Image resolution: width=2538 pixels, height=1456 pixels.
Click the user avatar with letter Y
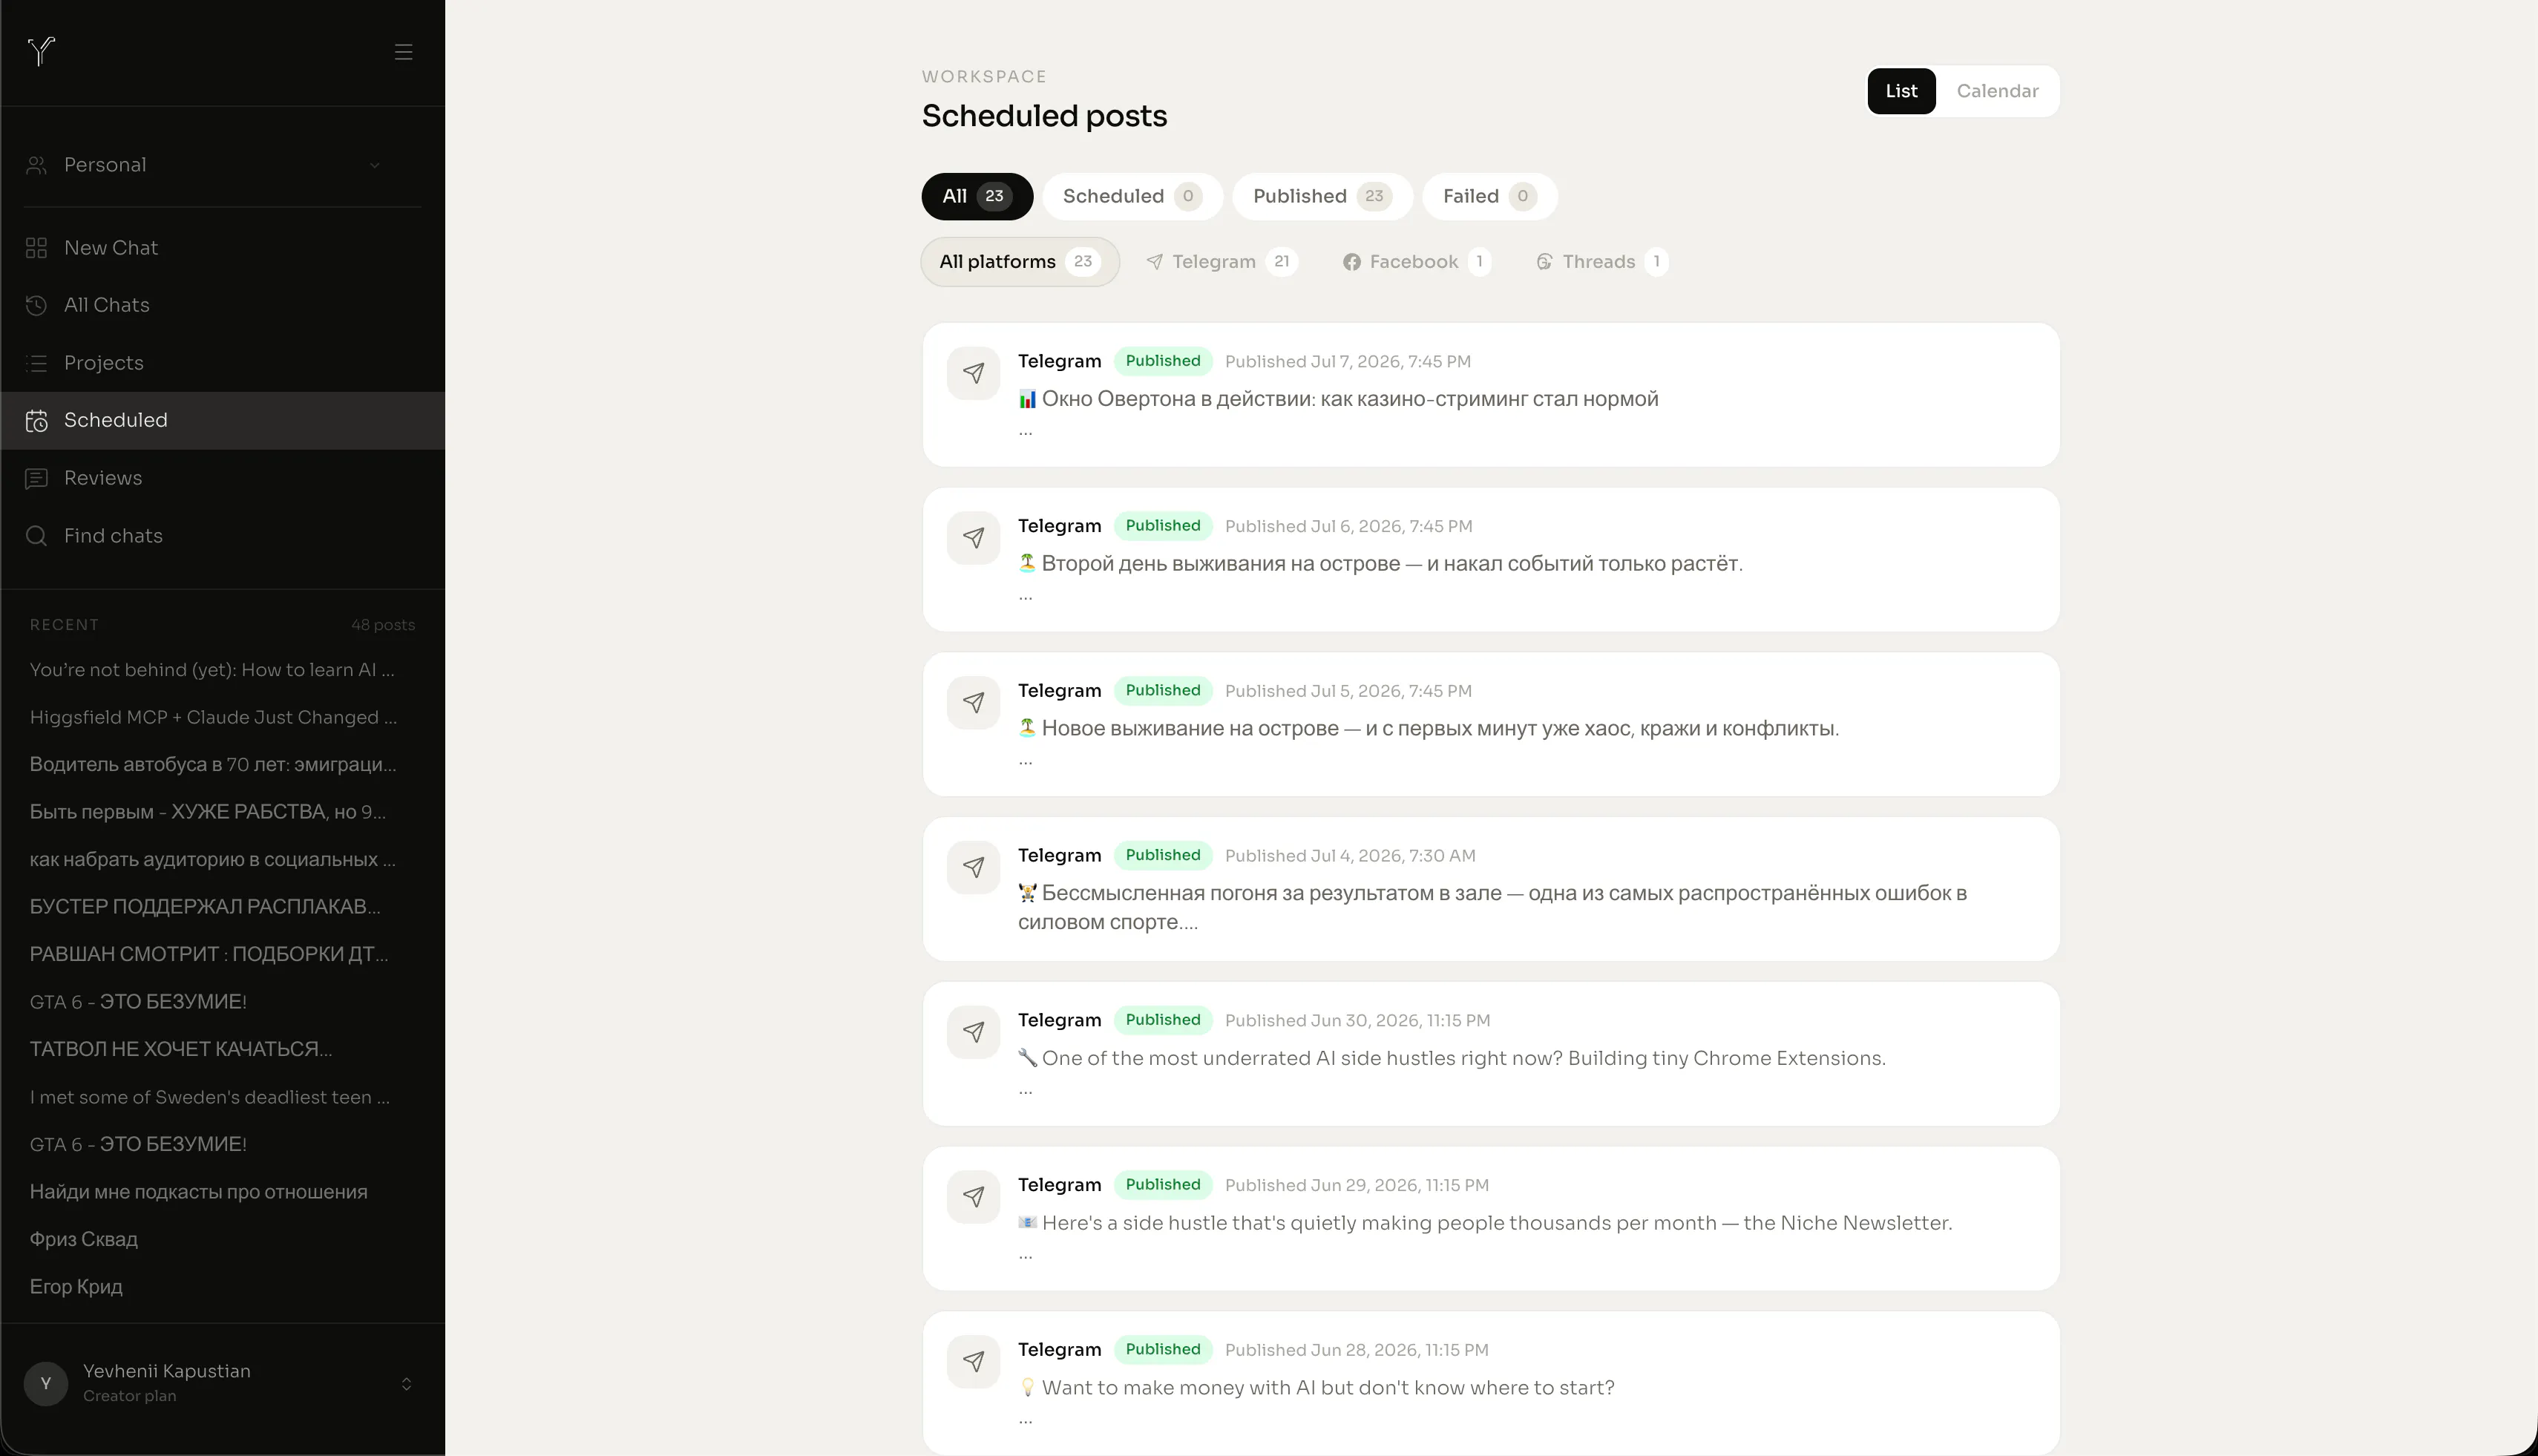point(46,1383)
